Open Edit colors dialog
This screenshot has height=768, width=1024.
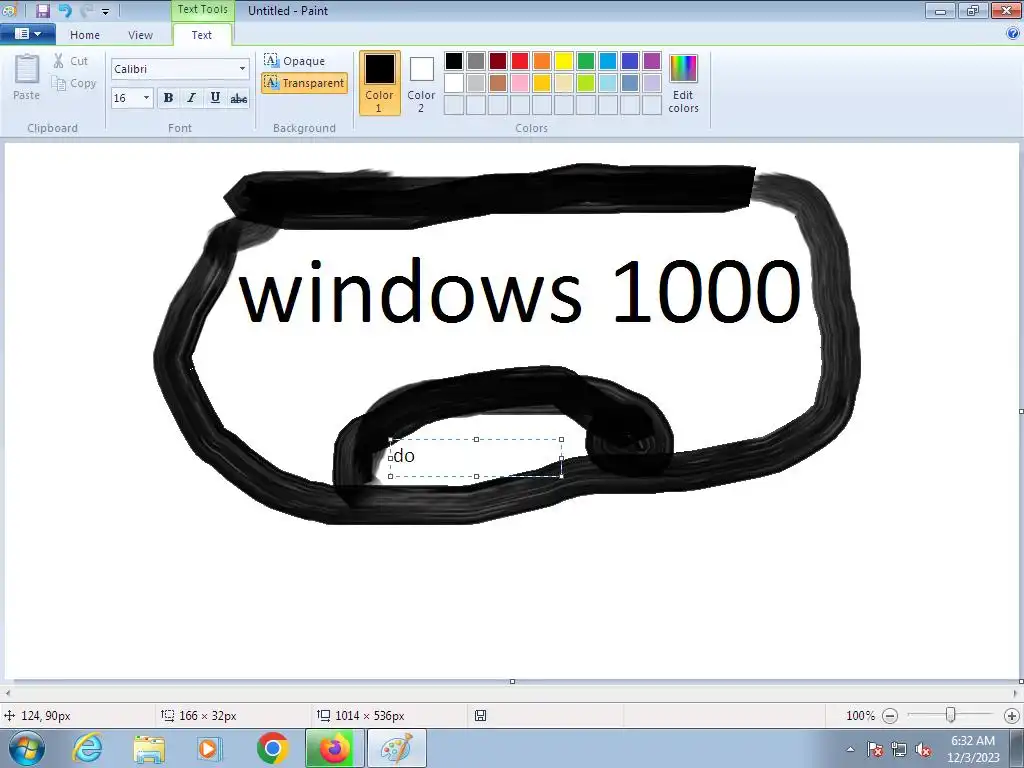coord(683,84)
